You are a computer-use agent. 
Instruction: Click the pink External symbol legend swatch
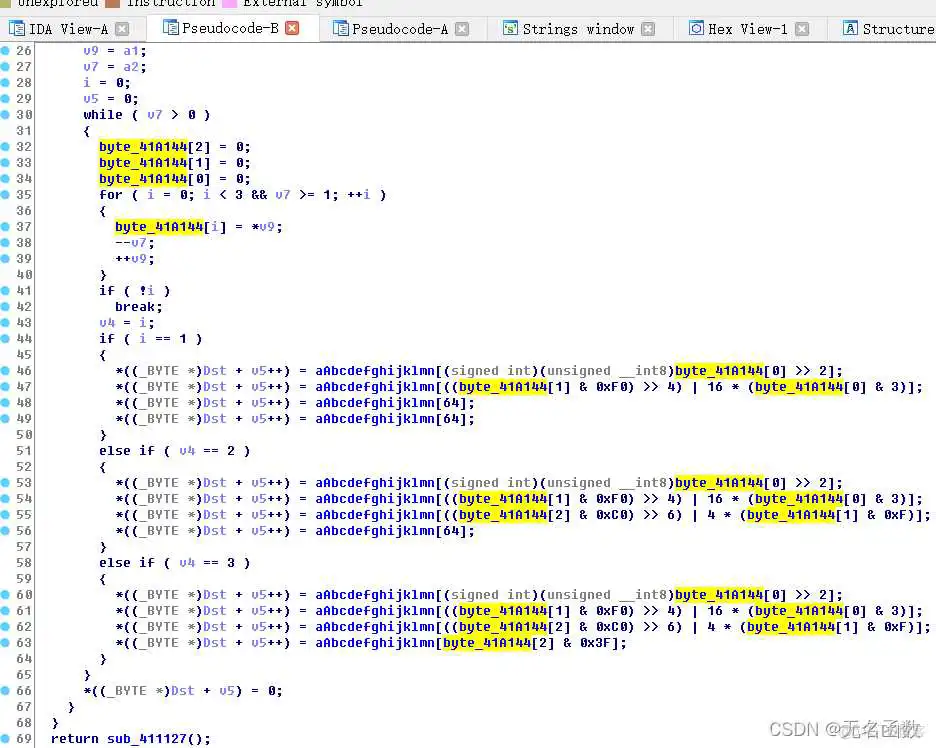pos(229,4)
